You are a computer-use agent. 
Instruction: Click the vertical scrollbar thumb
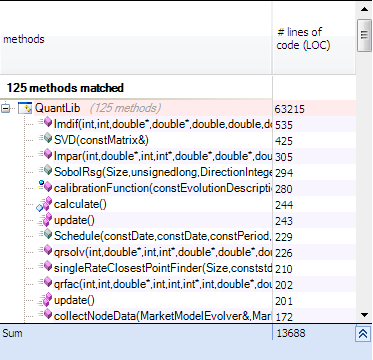point(364,35)
